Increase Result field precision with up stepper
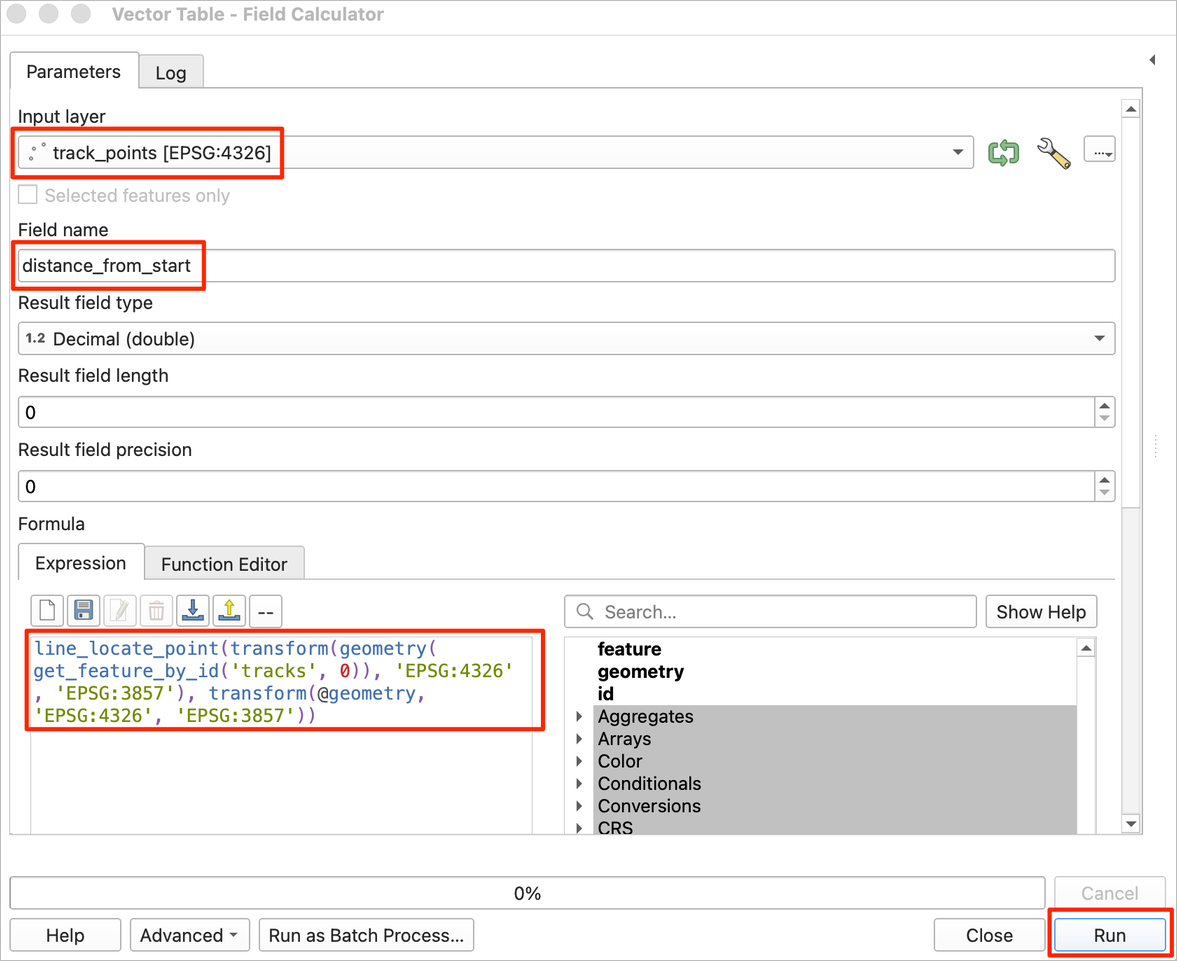The image size is (1177, 961). point(1104,479)
